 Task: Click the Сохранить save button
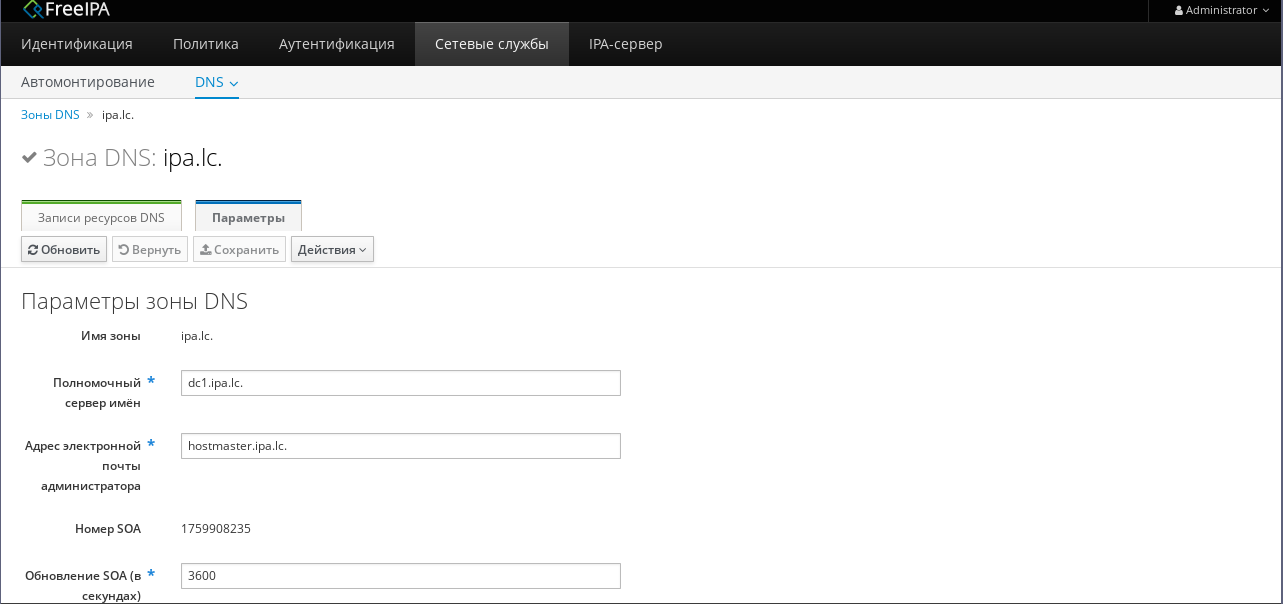pyautogui.click(x=239, y=249)
